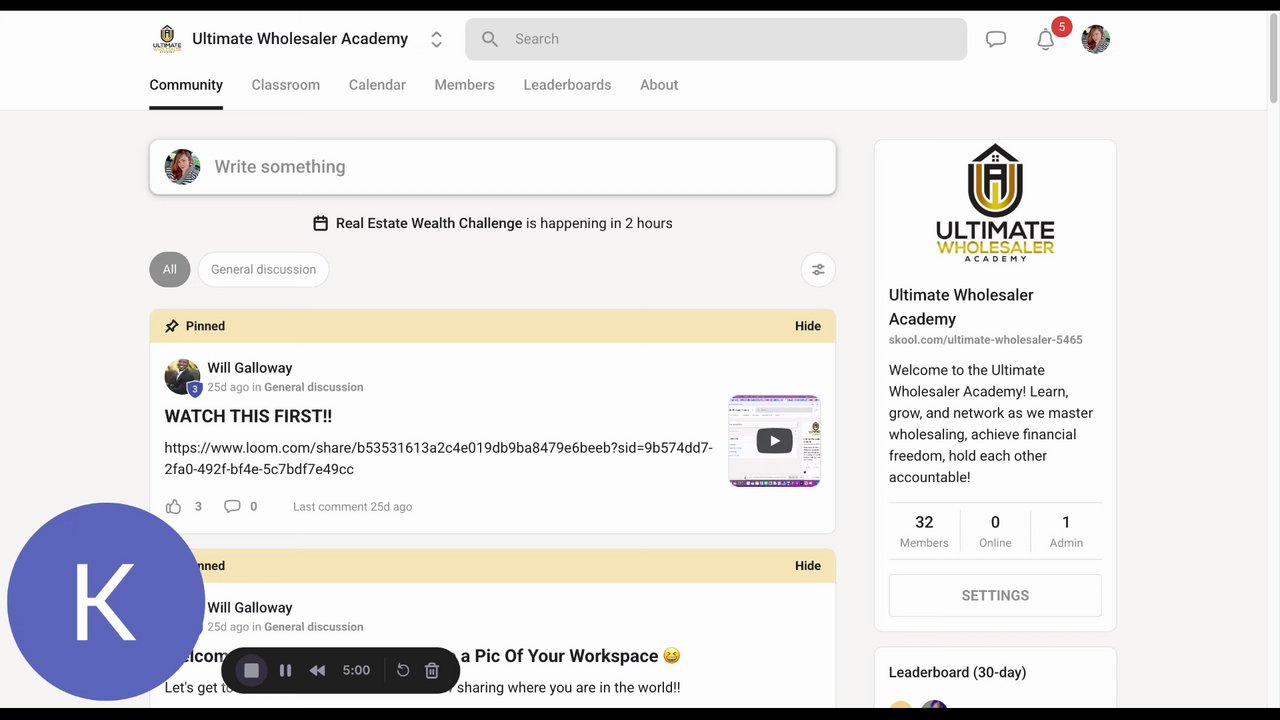Open General discussion category on workspace post

point(314,627)
